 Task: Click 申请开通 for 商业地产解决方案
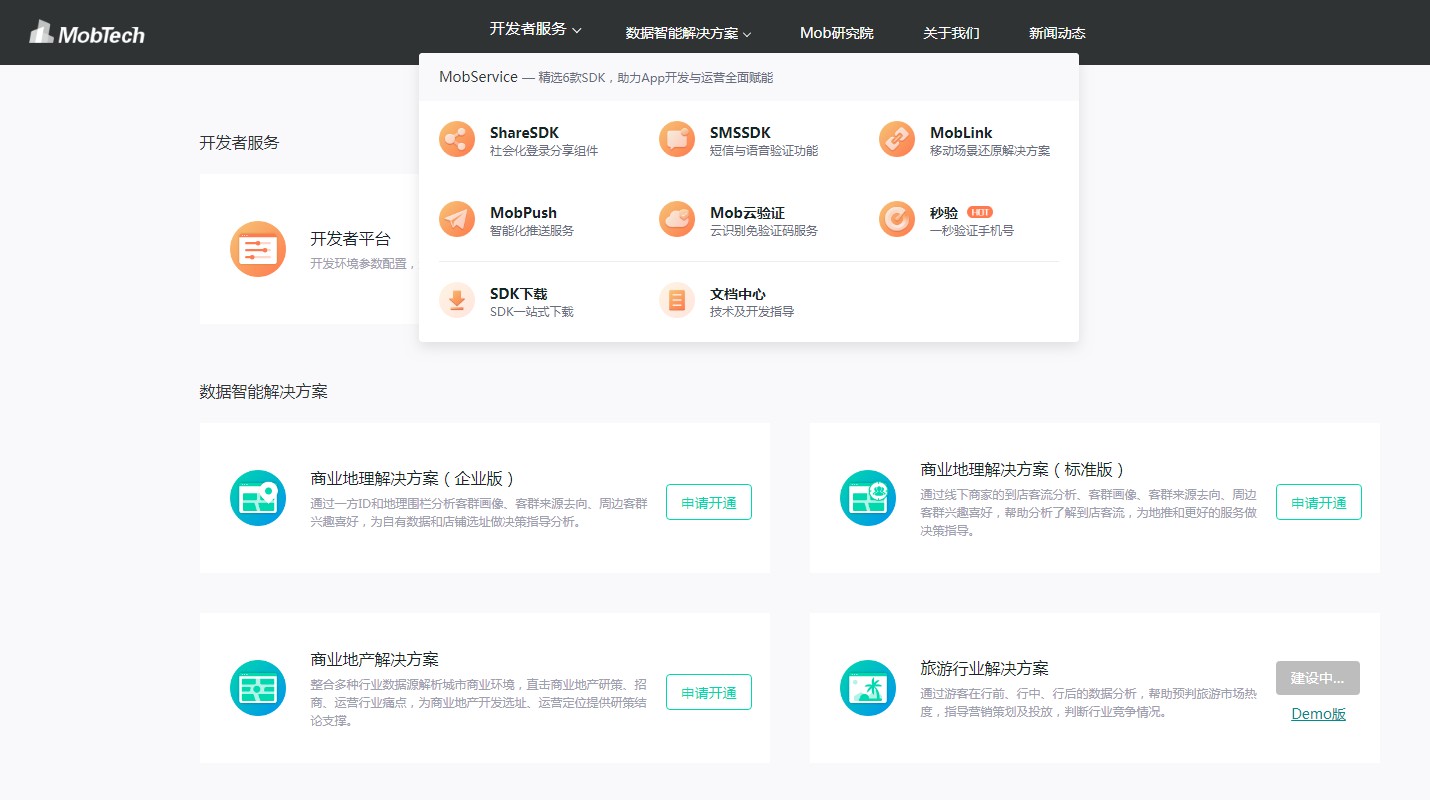click(709, 692)
